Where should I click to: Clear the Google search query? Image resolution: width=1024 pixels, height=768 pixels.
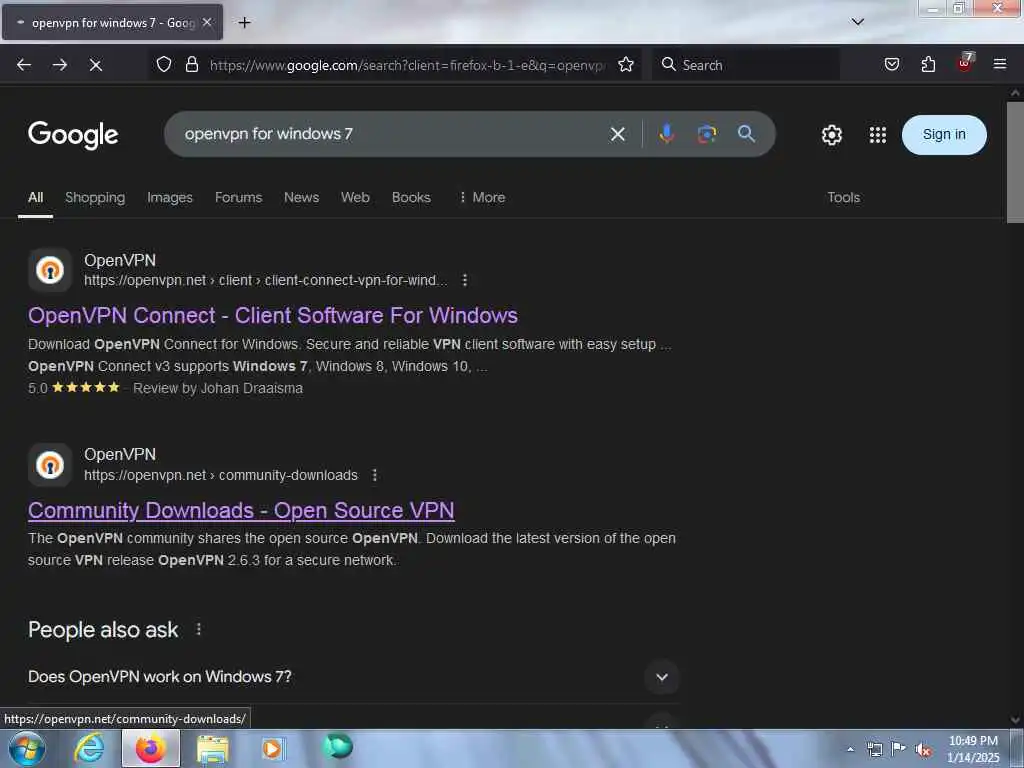click(617, 134)
